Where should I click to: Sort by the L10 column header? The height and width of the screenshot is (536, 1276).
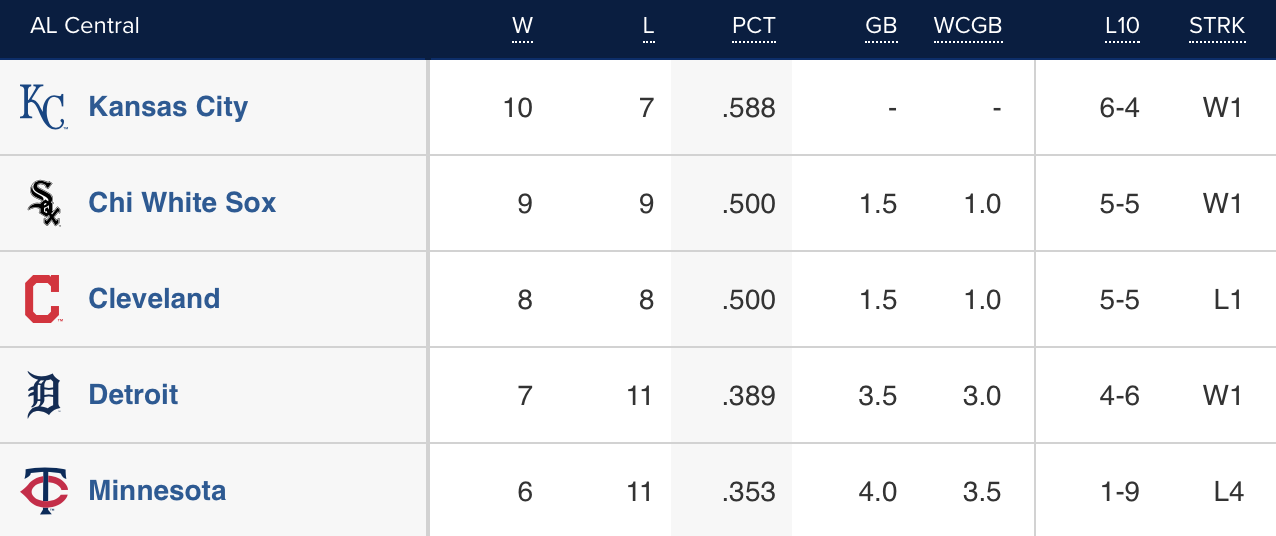click(x=1122, y=26)
